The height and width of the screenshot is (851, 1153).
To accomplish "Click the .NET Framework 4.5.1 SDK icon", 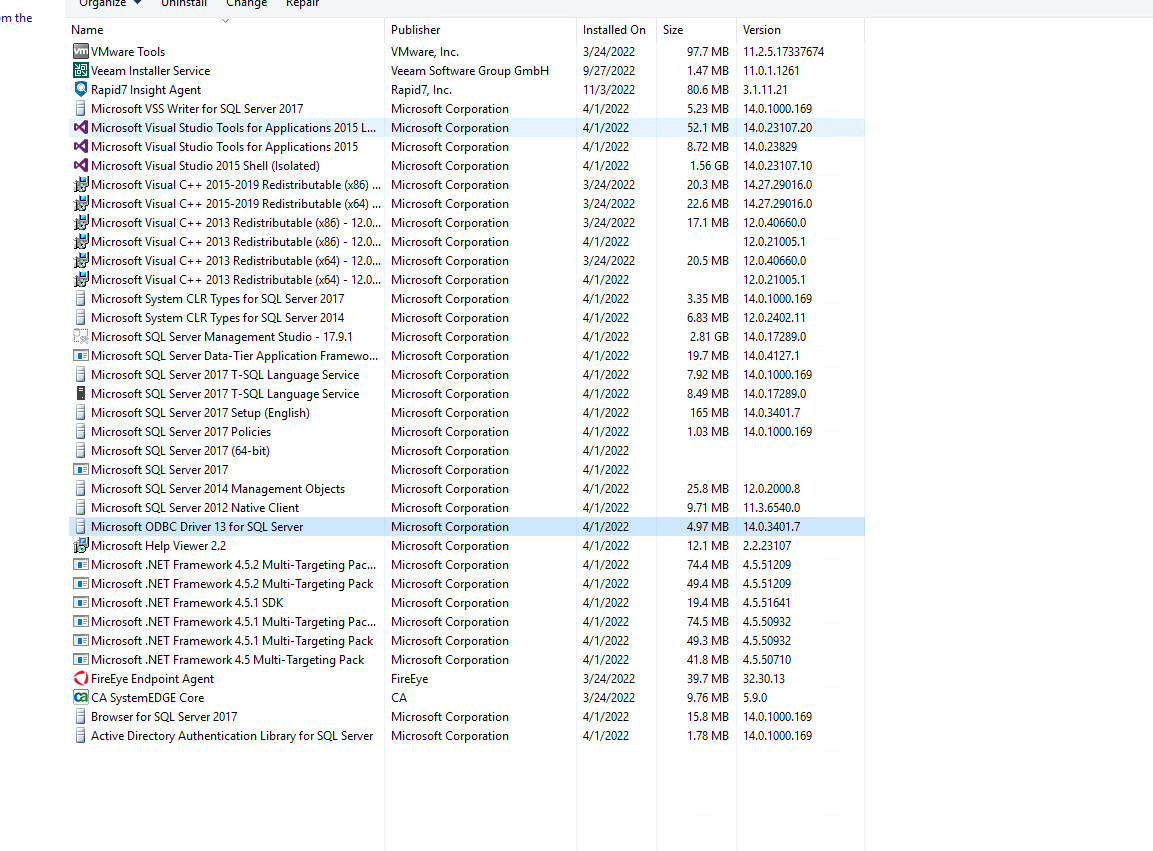I will 81,603.
